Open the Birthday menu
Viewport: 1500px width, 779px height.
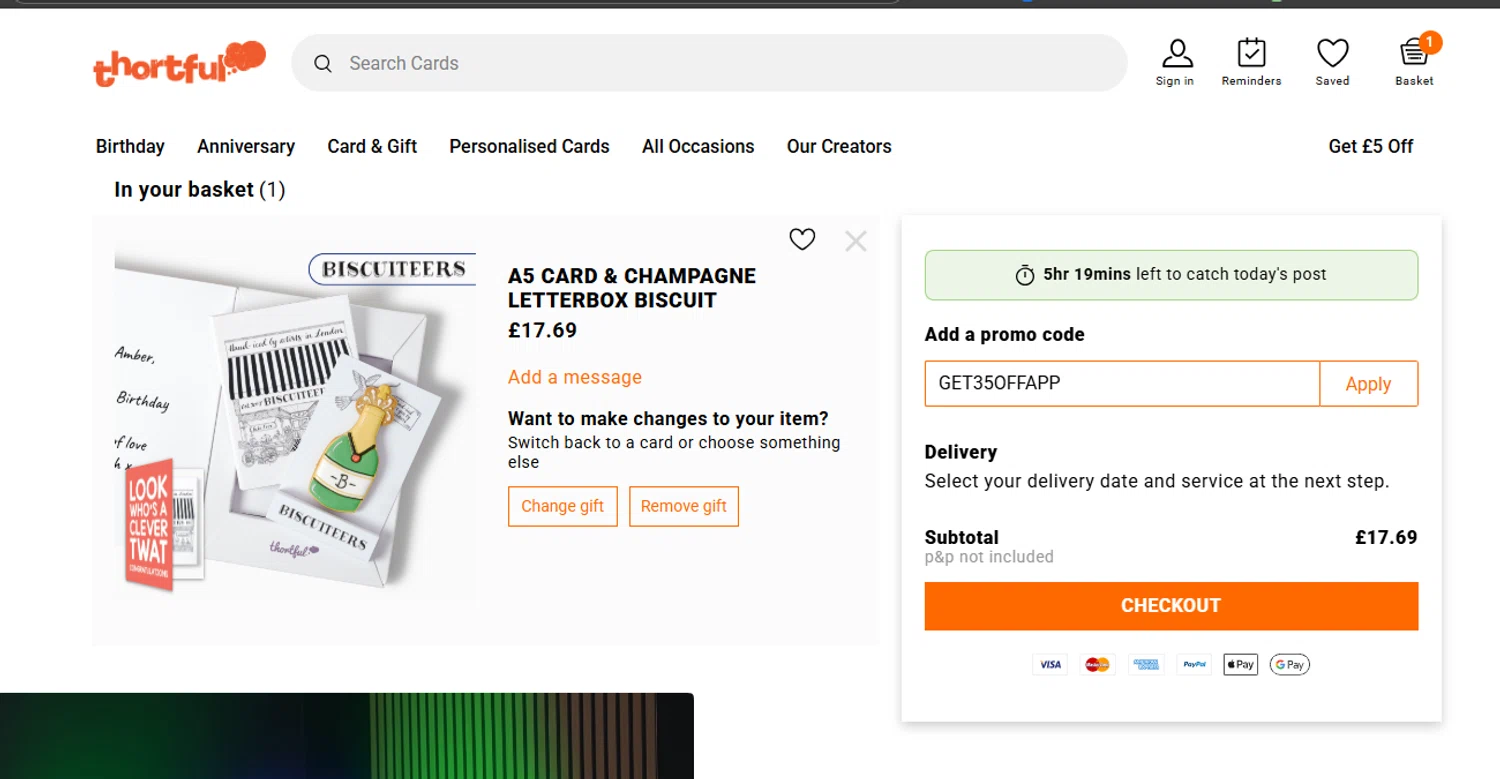point(130,146)
